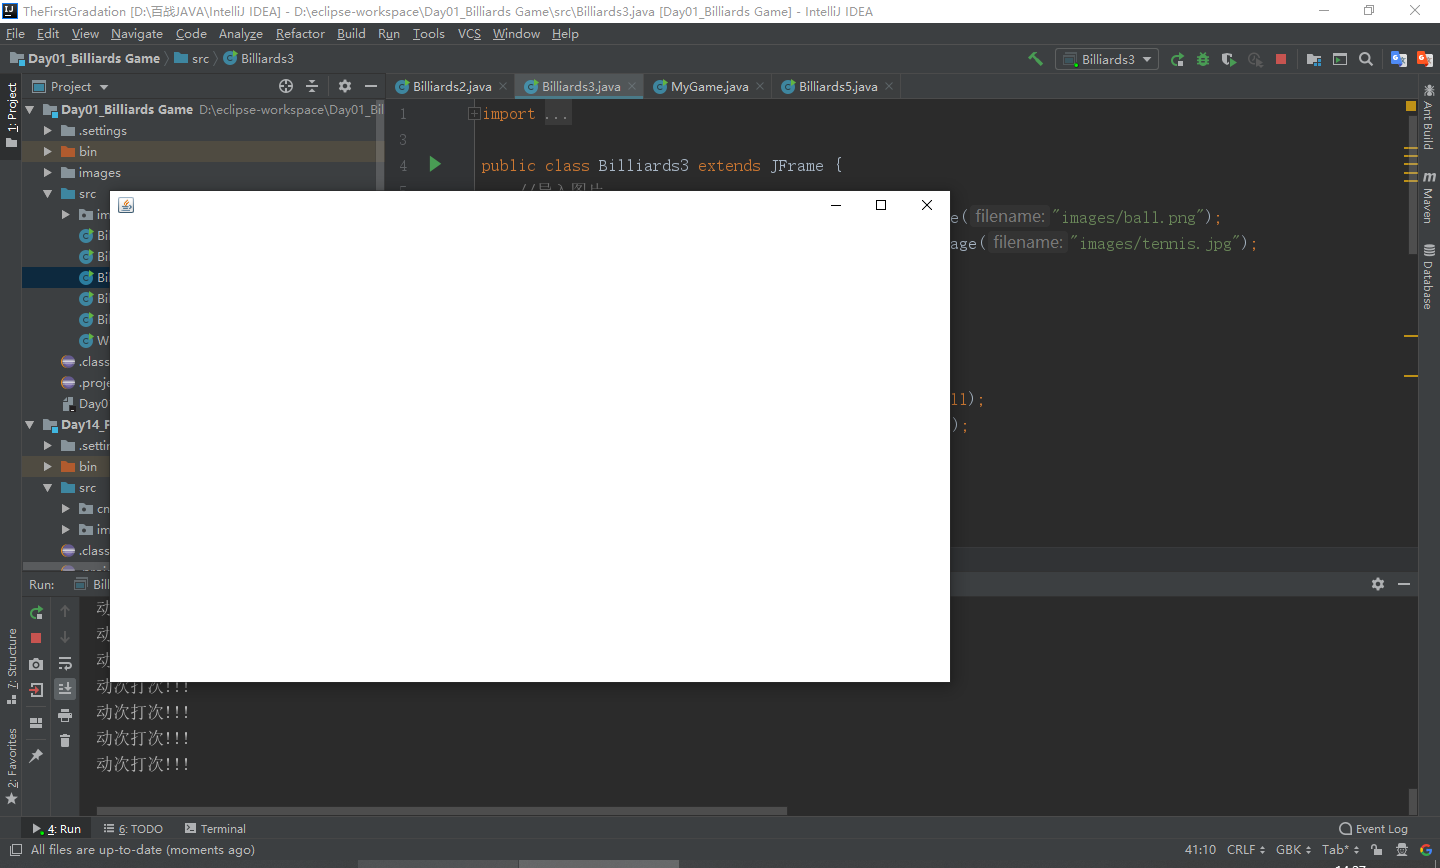Screen dimensions: 1440x868
Task: Open Run panel settings gear
Action: (x=1378, y=584)
